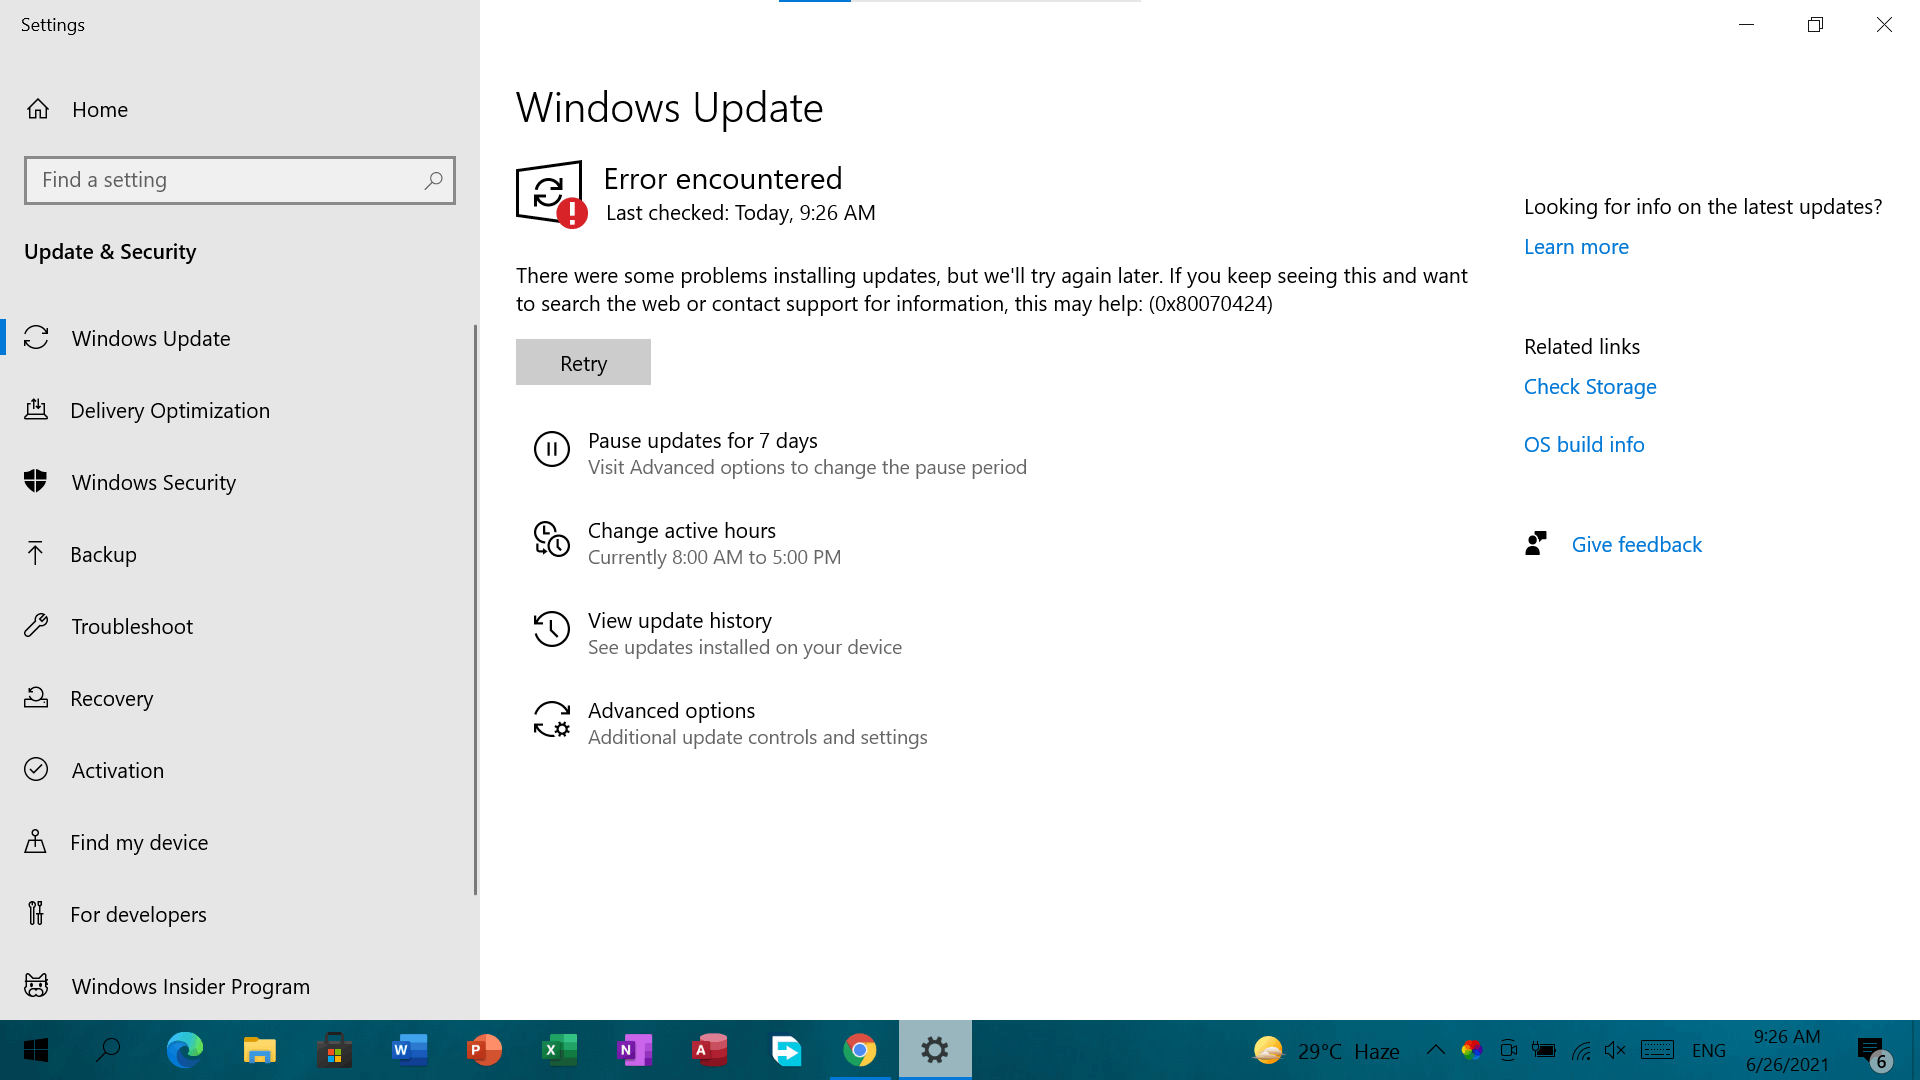Click the weather 29°C Haze widget

coord(1326,1050)
